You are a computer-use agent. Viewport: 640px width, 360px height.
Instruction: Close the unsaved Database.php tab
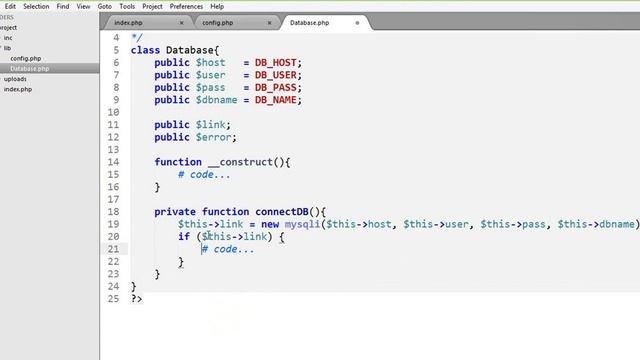(x=357, y=23)
